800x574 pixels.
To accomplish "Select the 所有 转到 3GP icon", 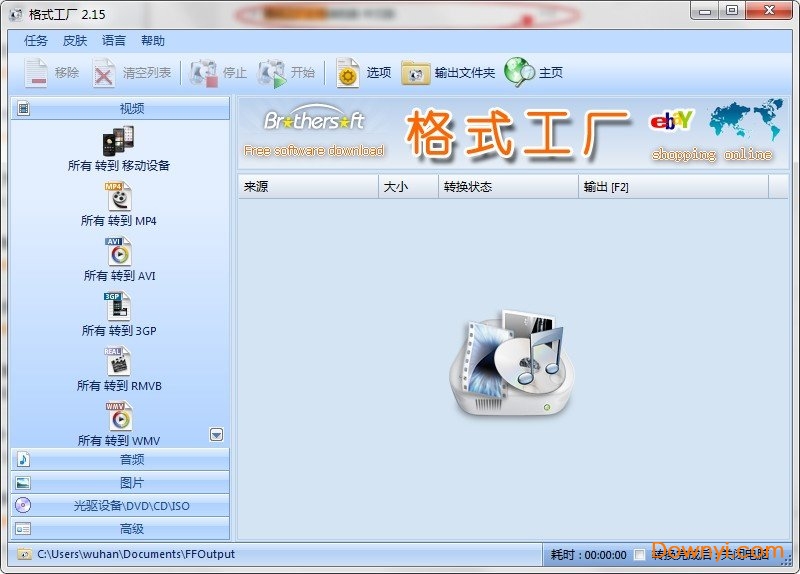I will coord(118,306).
